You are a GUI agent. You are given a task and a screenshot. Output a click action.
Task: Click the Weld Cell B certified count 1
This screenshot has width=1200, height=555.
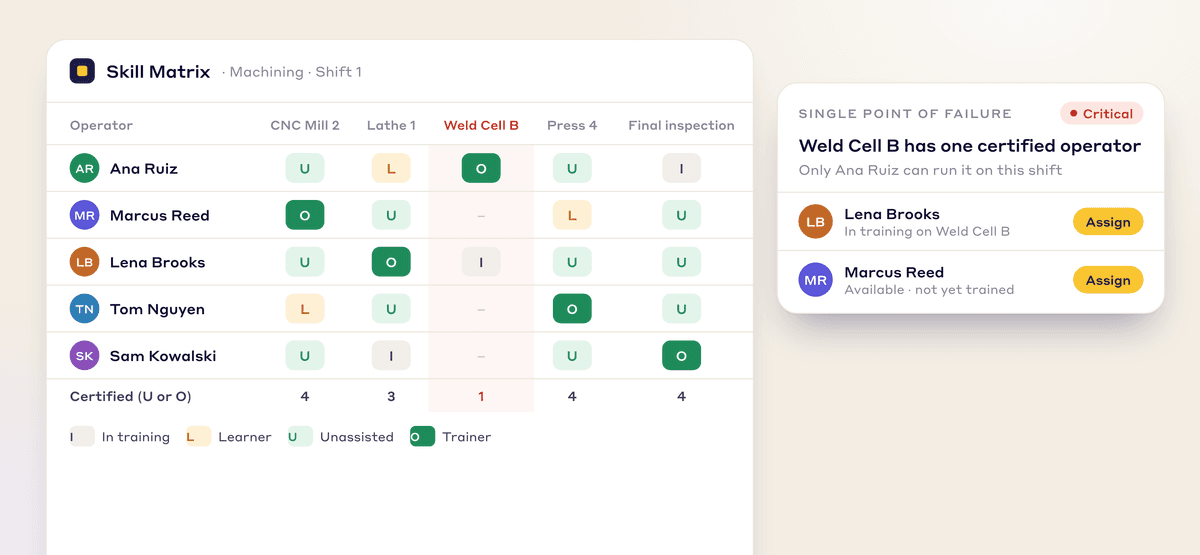coord(481,396)
